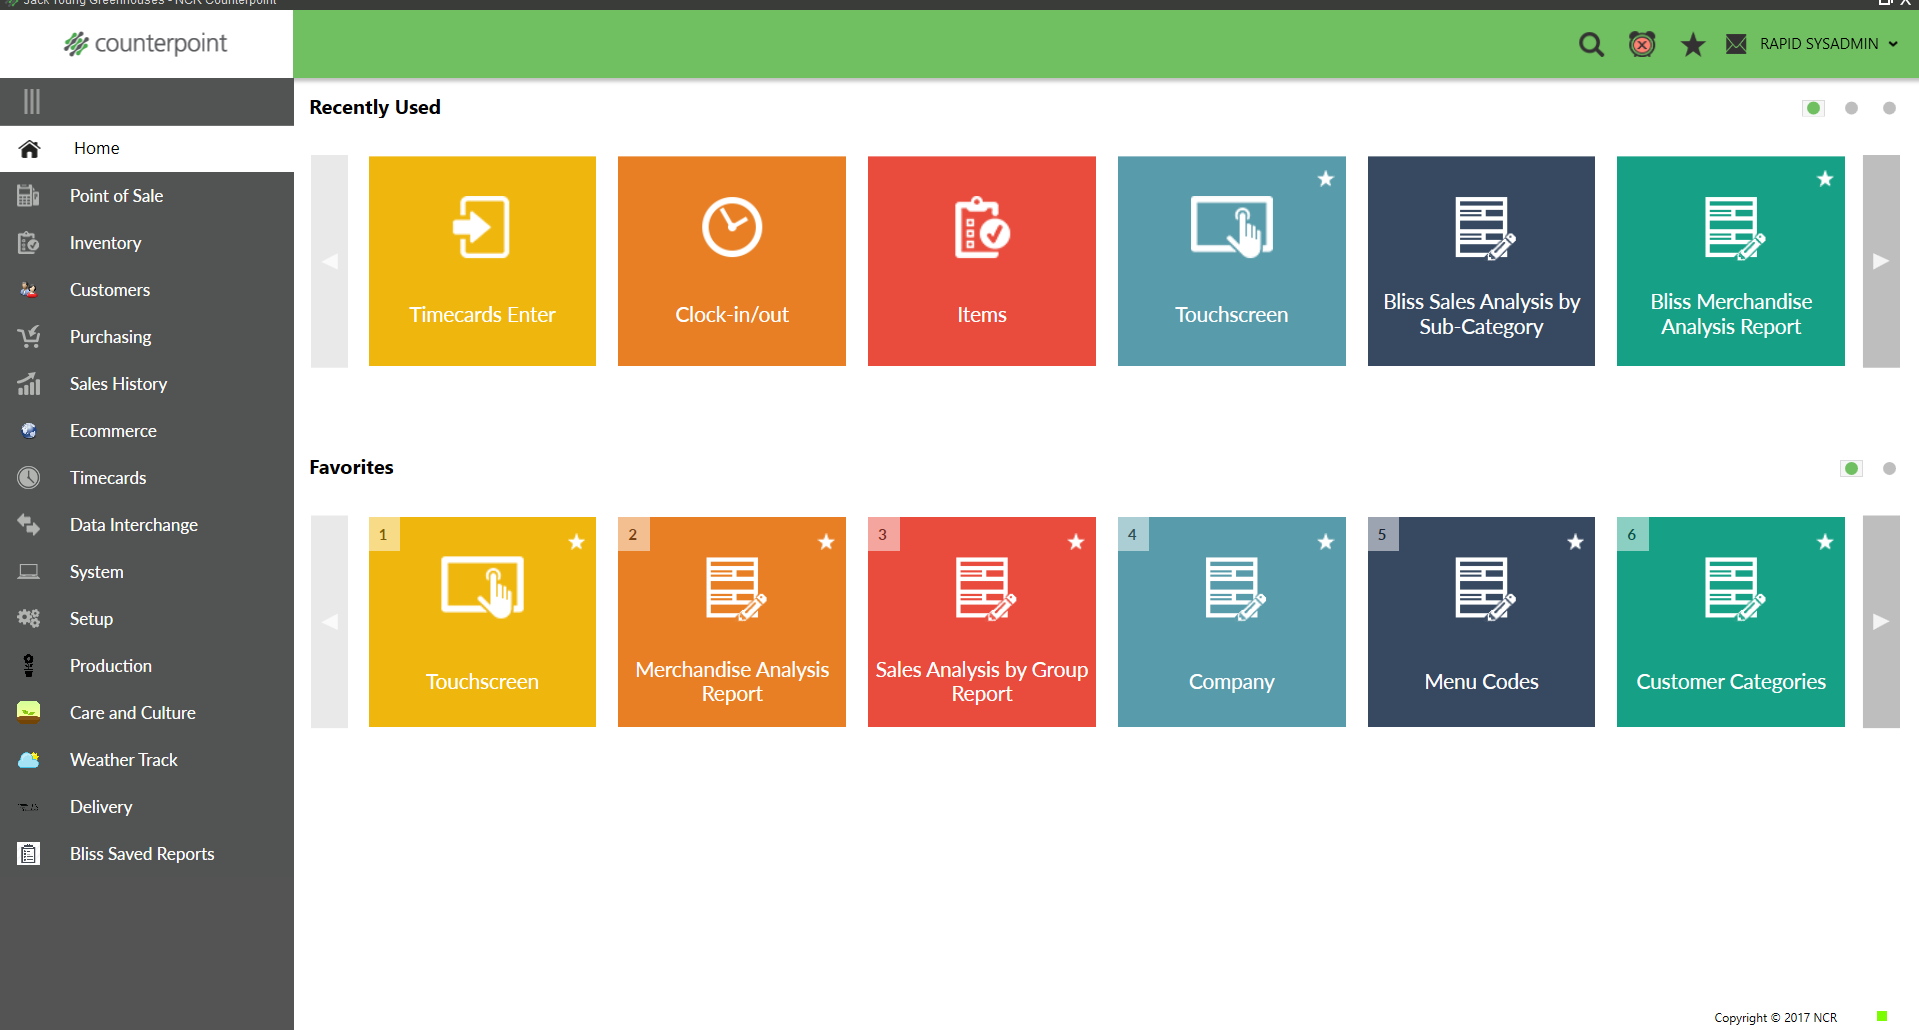
Task: Launch Clock-in/out from Recently Used
Action: point(731,260)
